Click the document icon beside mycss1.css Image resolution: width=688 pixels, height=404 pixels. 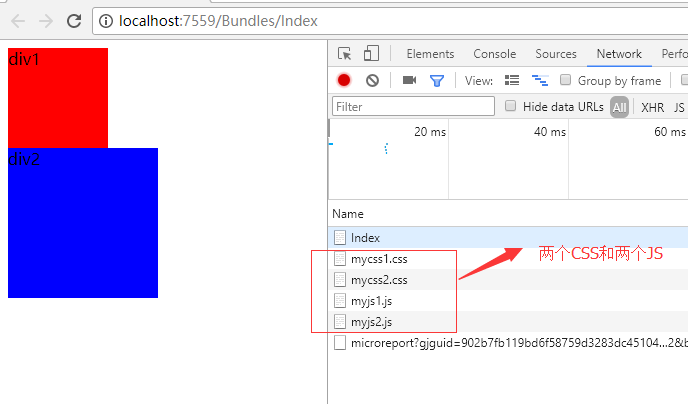[340, 258]
